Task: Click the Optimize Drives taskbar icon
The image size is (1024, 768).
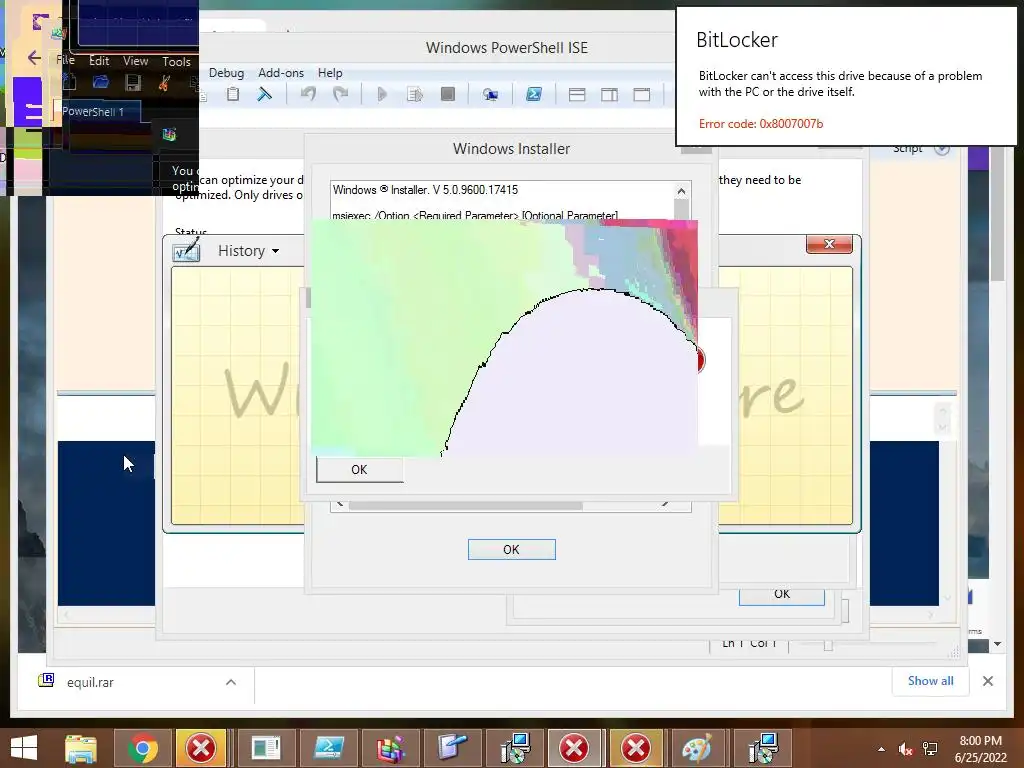Action: tap(391, 748)
